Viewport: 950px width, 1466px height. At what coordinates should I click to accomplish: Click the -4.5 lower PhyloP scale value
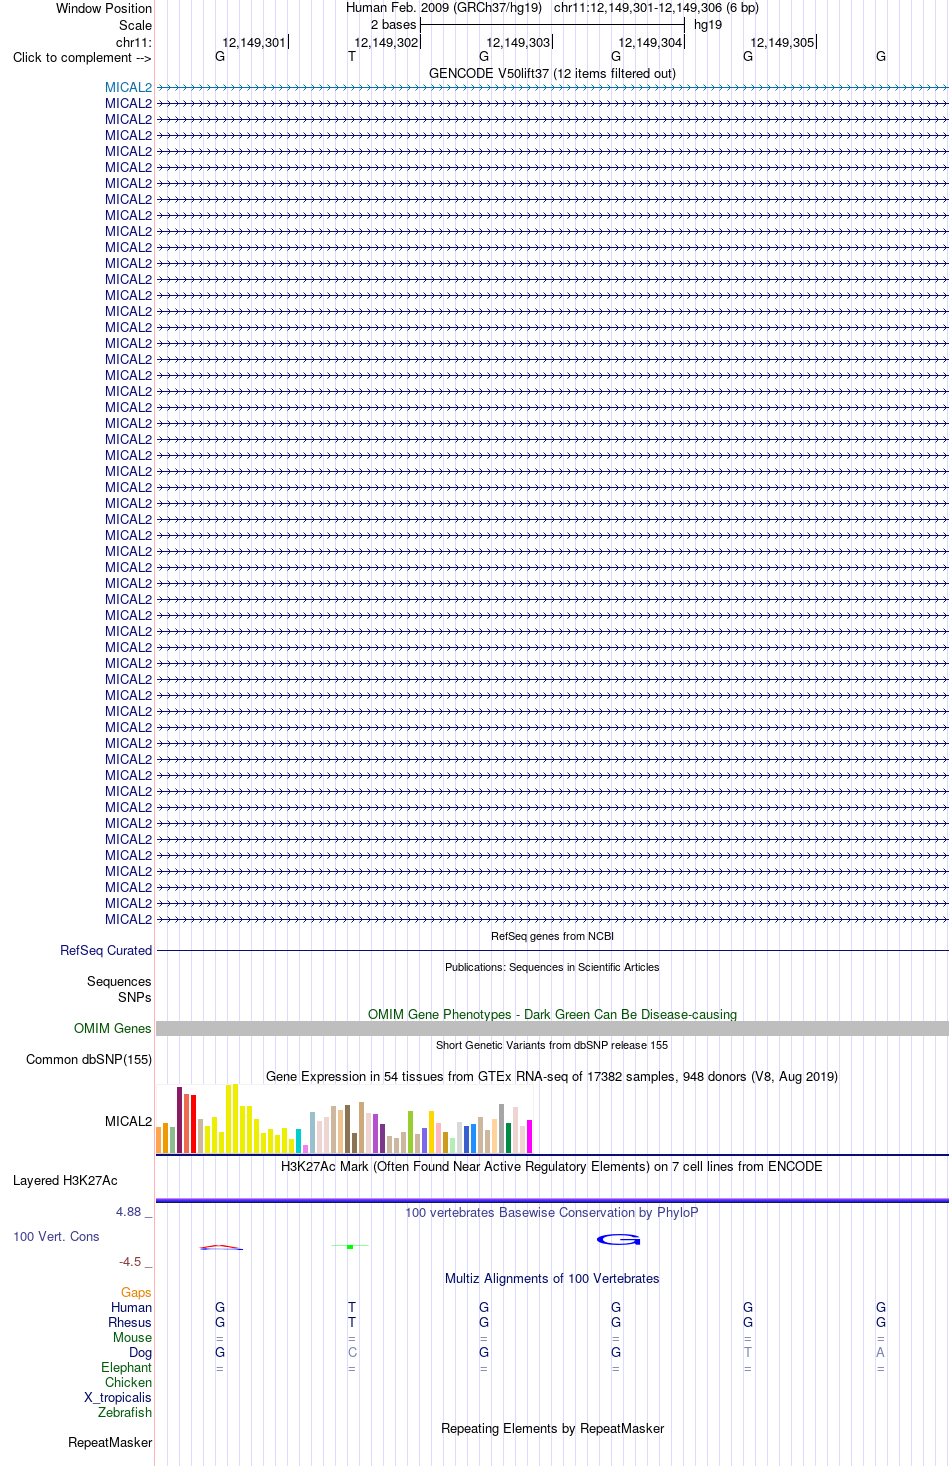tap(130, 1261)
